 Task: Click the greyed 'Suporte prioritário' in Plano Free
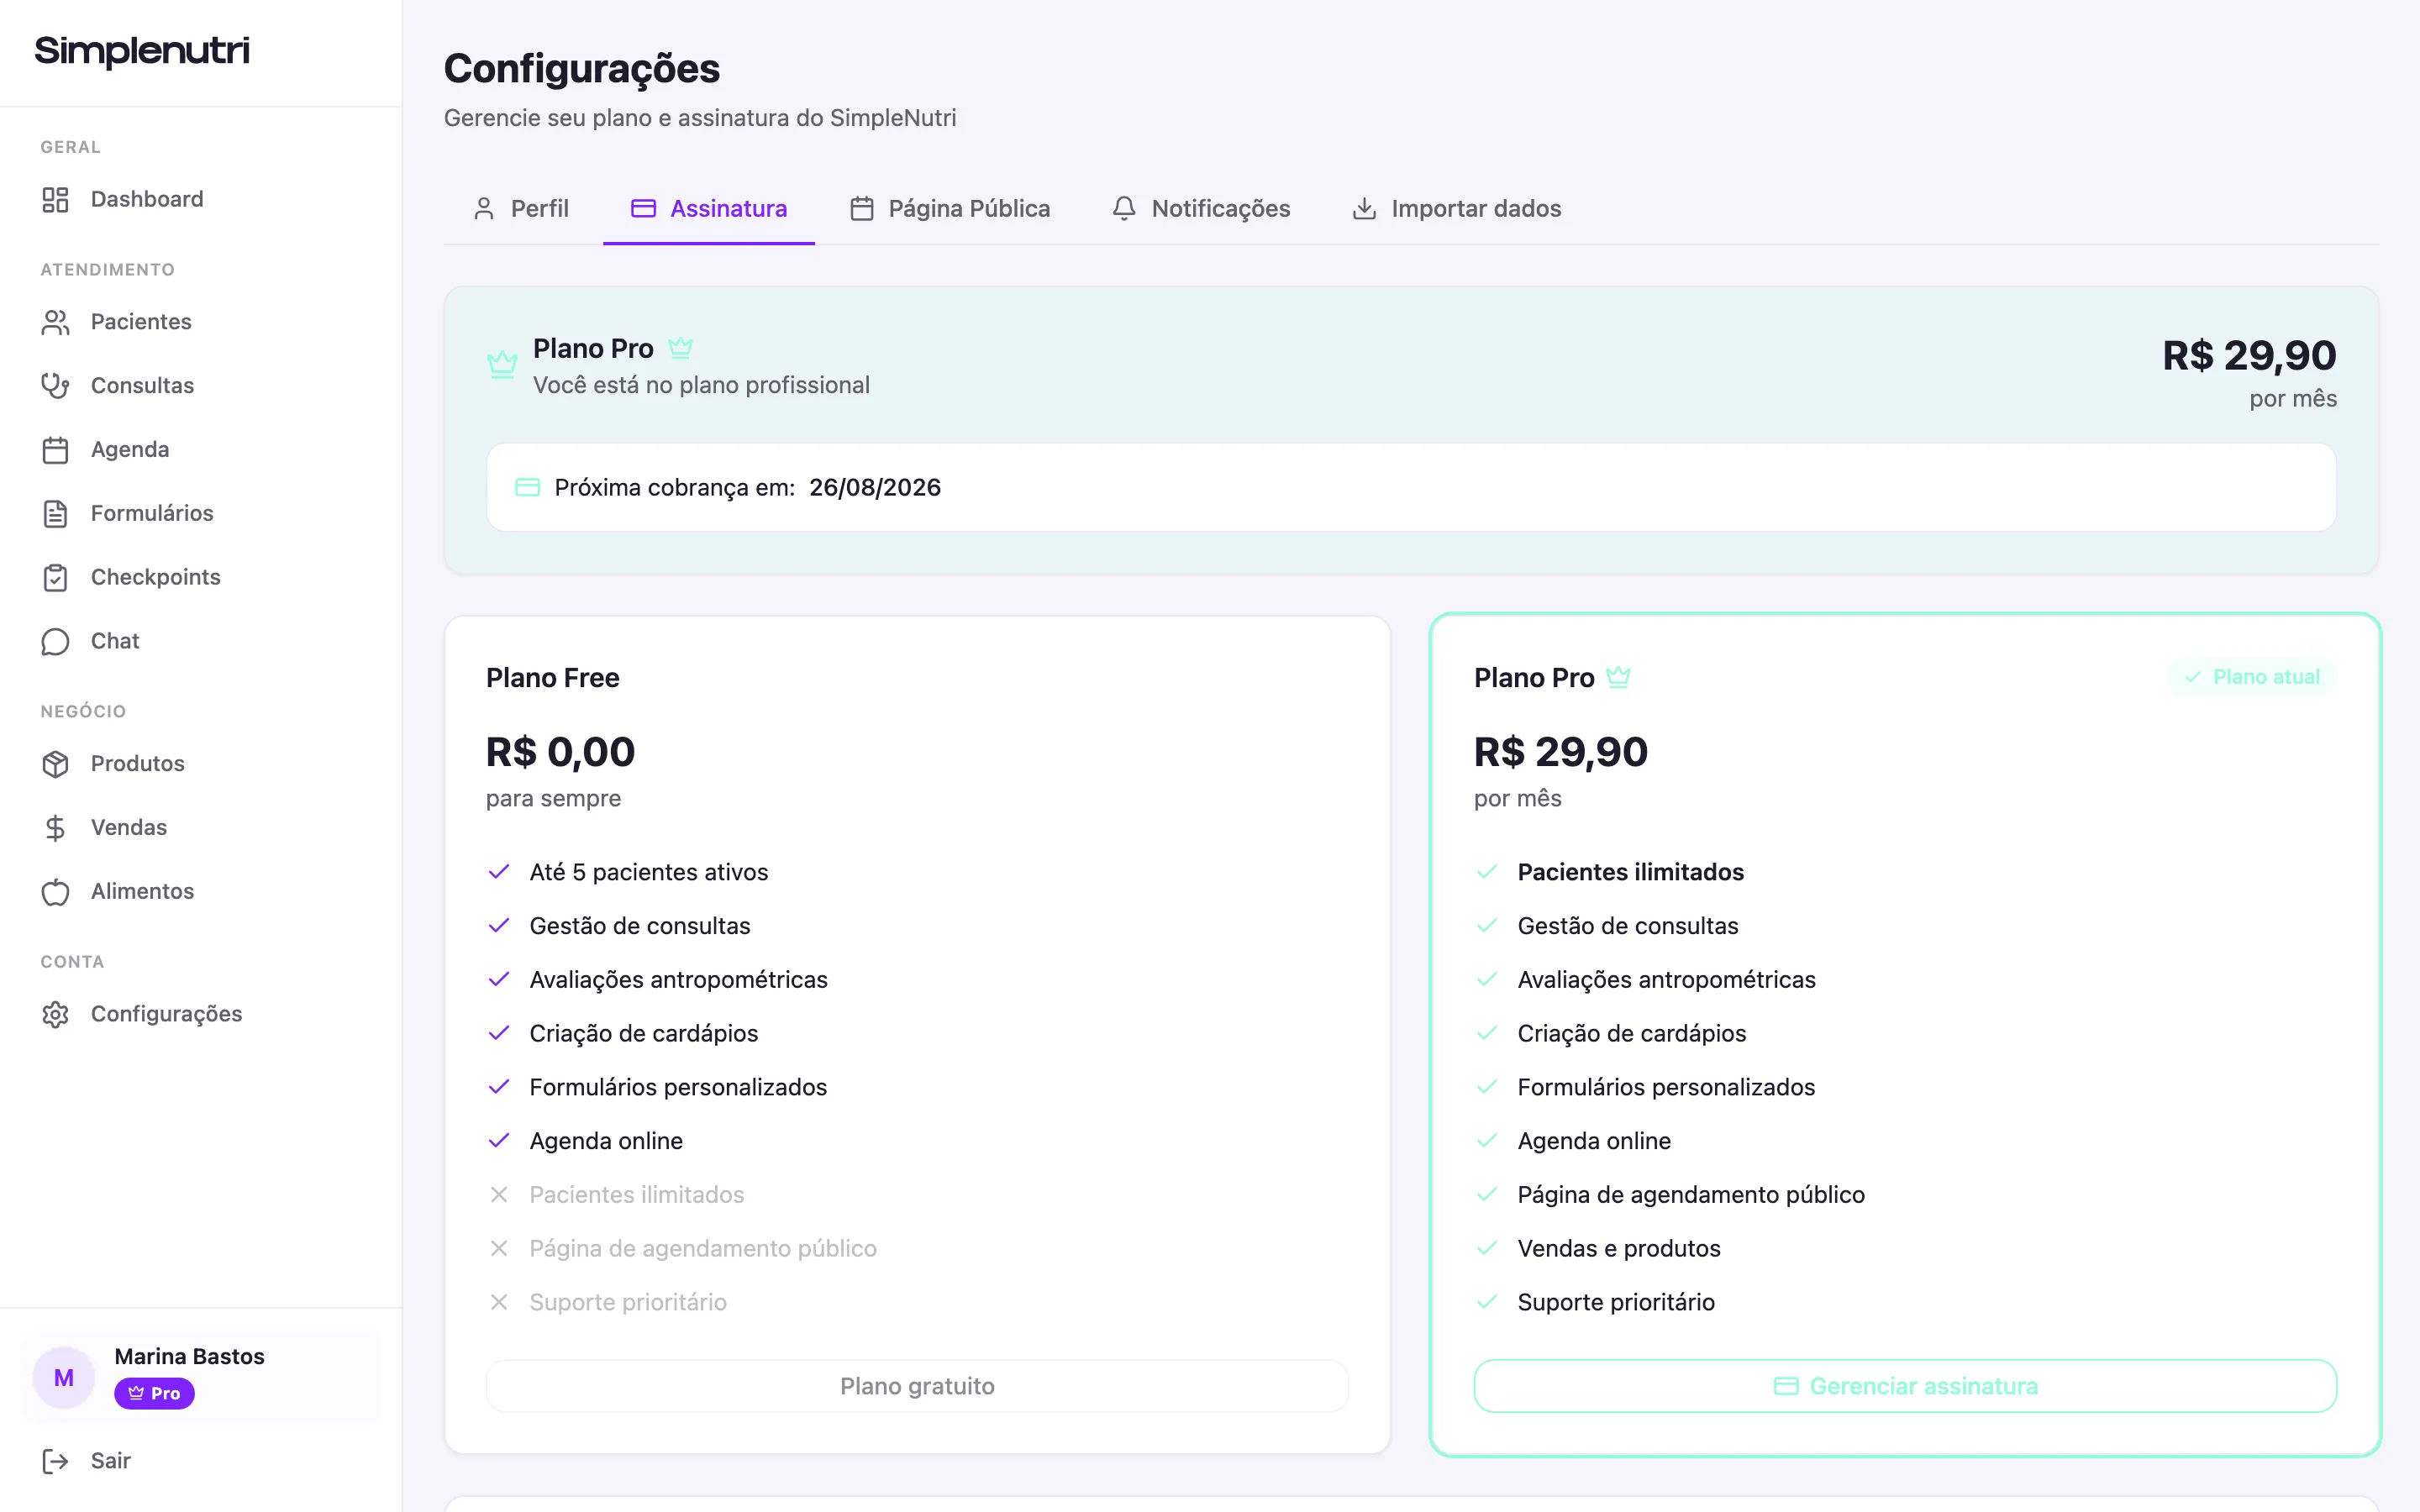(628, 1302)
